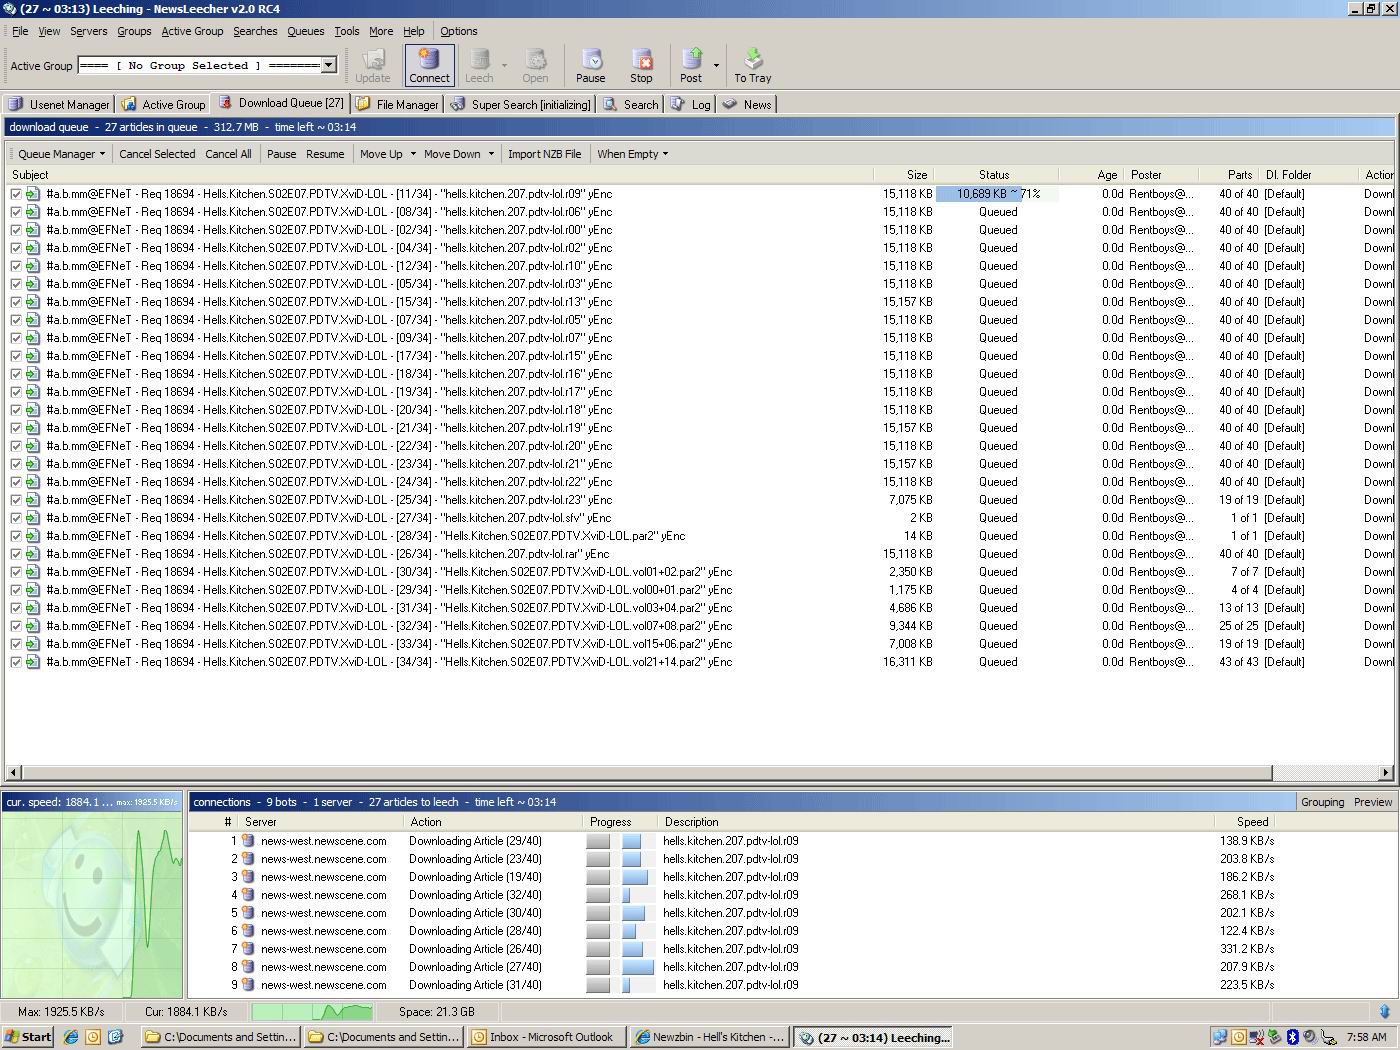This screenshot has width=1400, height=1050.
Task: Click Import NZB File button
Action: point(544,154)
